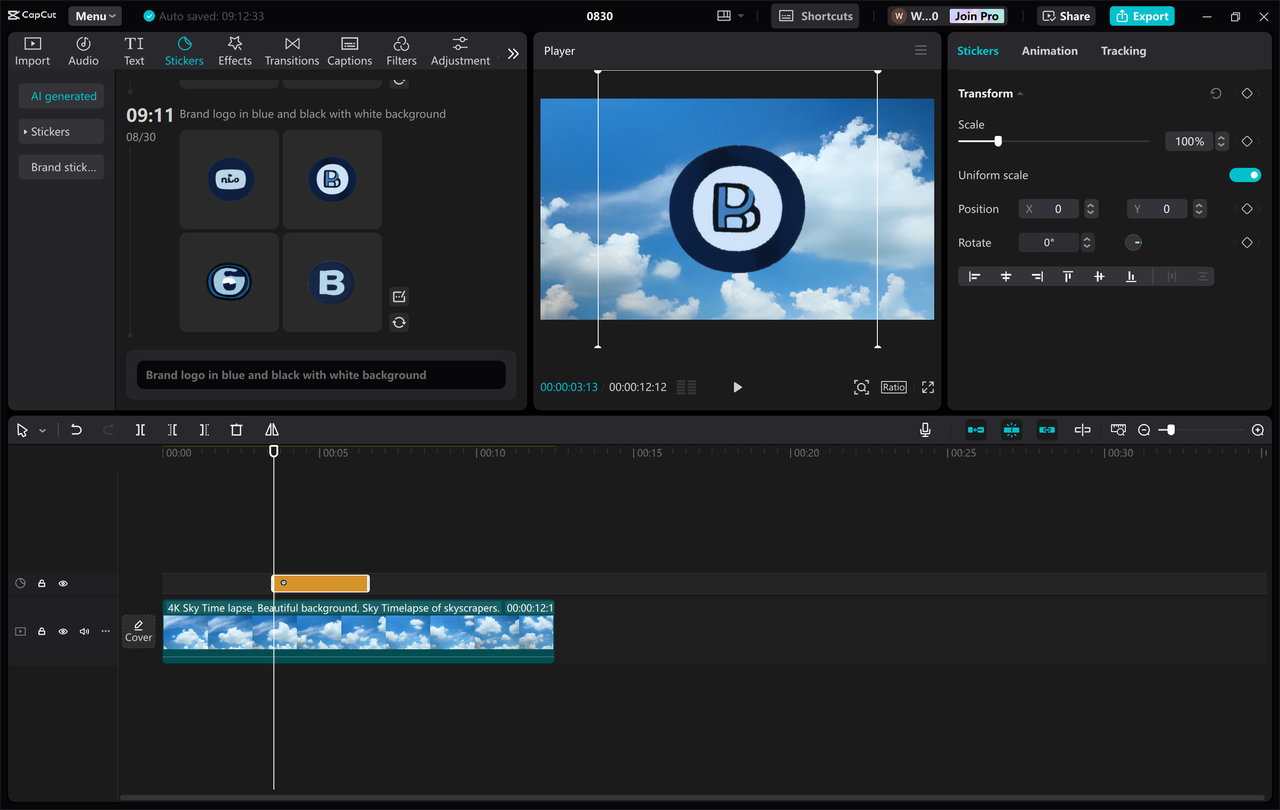This screenshot has height=810, width=1280.
Task: Select the Split tool in the timeline toolbar
Action: click(140, 429)
